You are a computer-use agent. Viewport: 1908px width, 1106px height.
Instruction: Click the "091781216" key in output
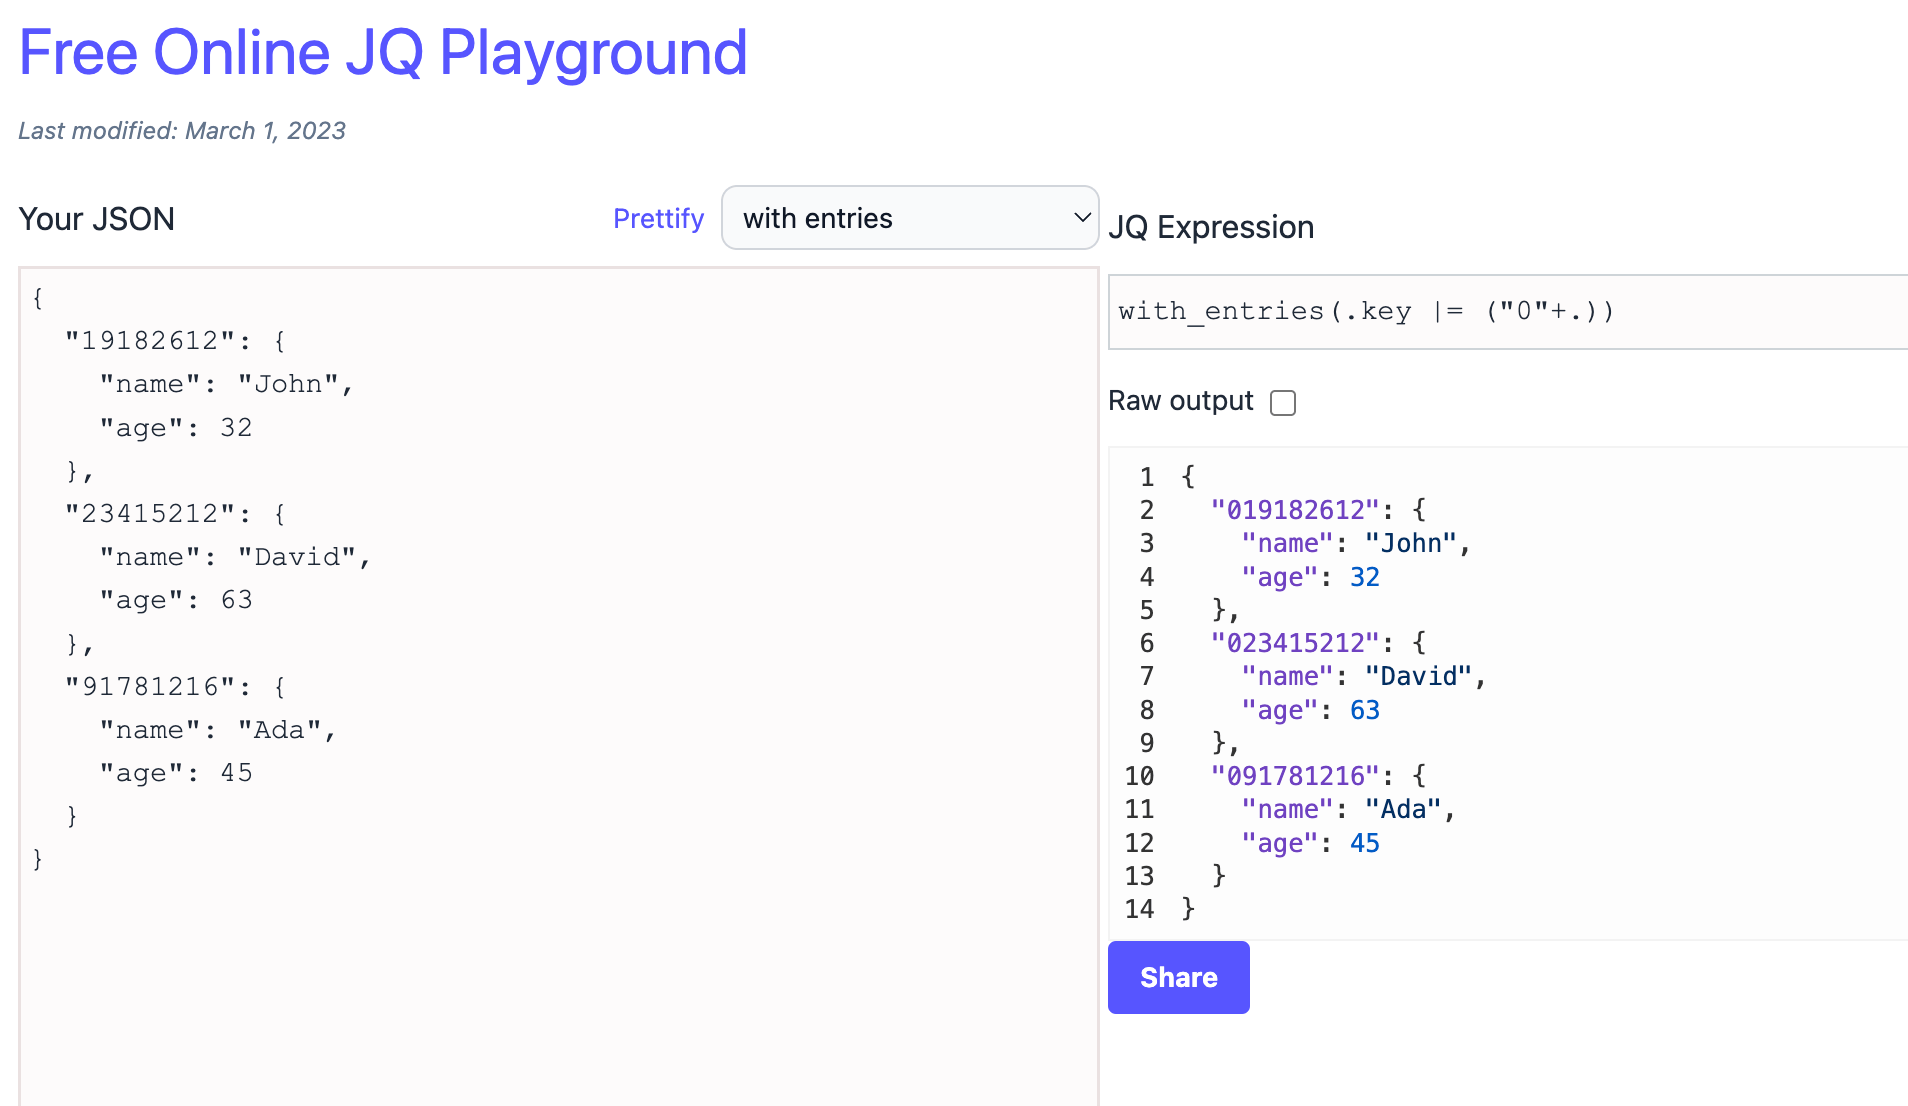1295,776
